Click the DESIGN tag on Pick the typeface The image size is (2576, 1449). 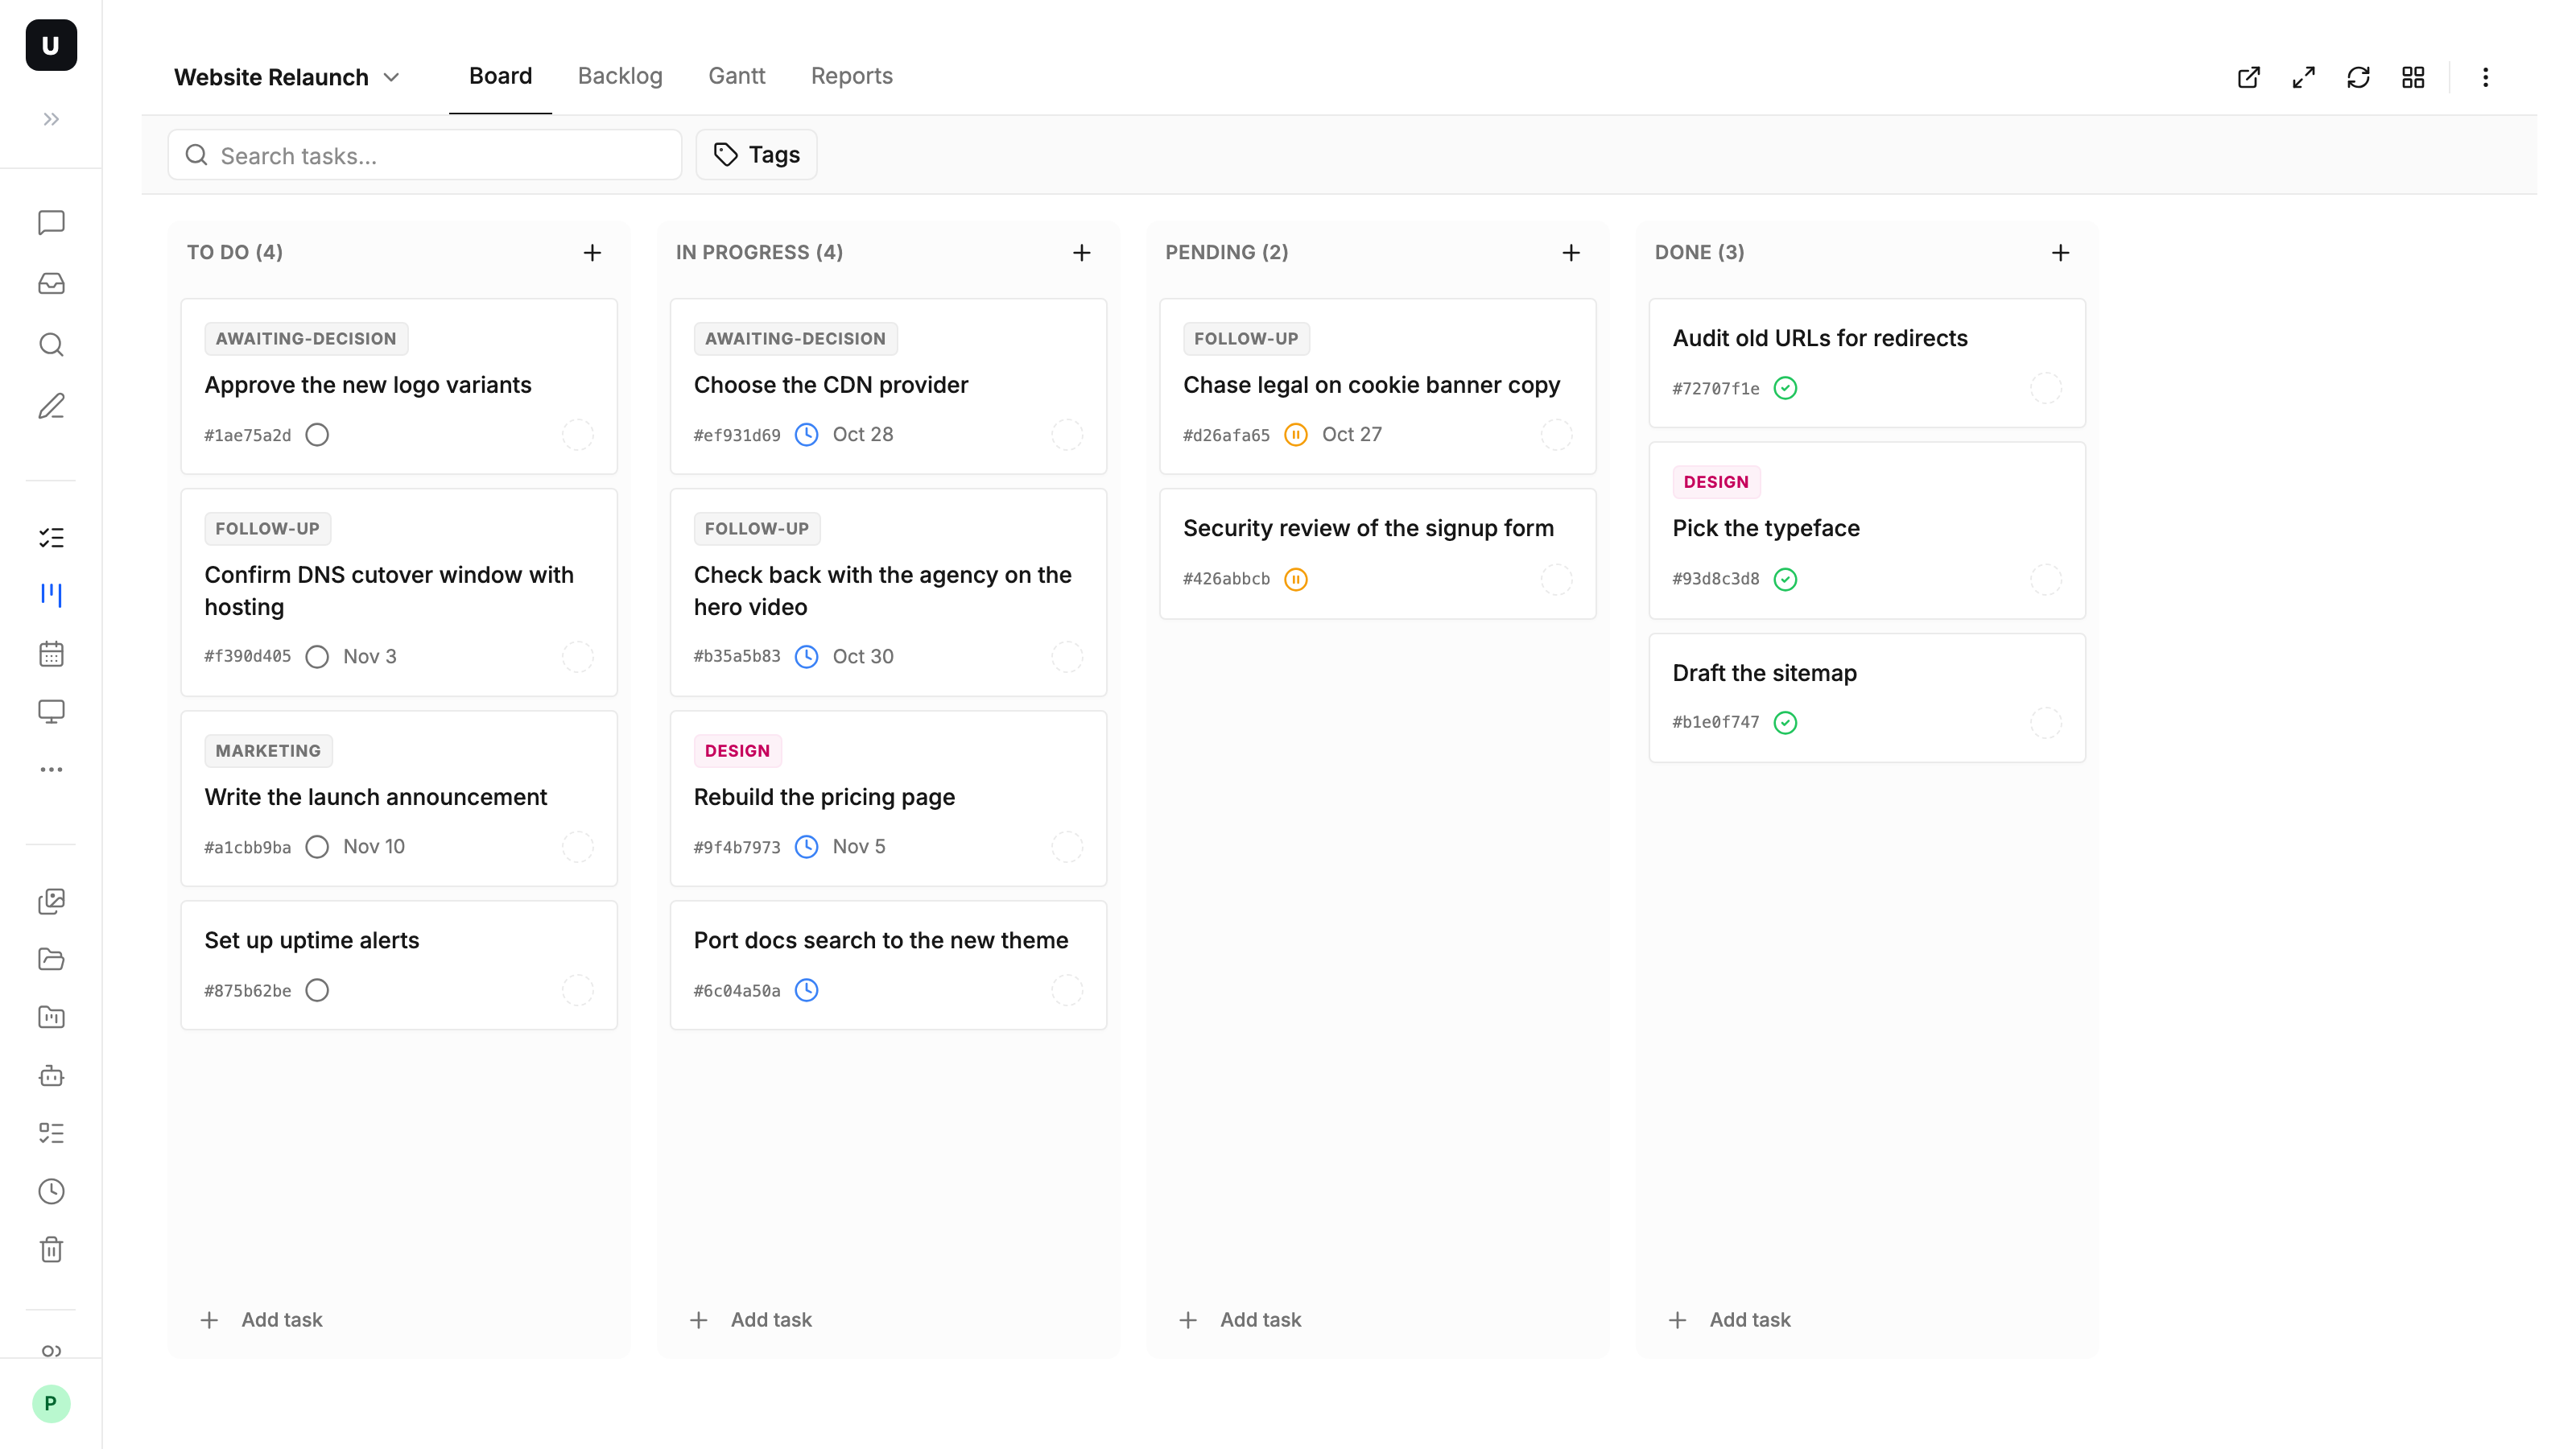(x=1716, y=482)
